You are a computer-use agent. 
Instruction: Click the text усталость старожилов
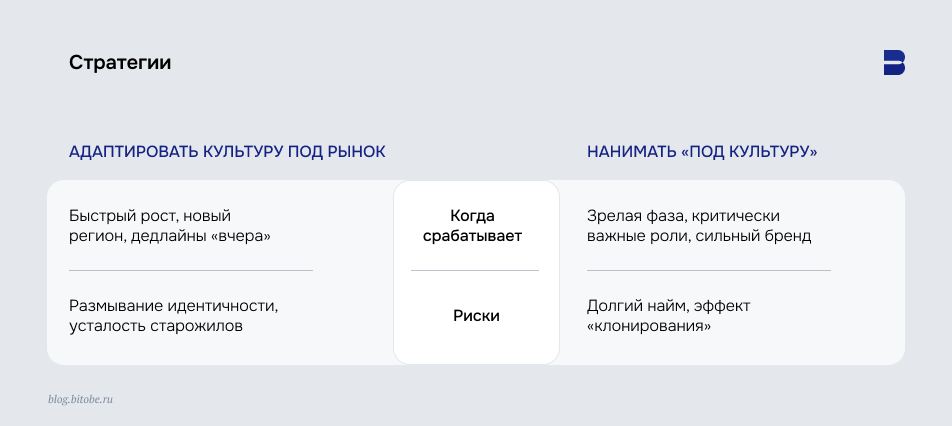155,326
